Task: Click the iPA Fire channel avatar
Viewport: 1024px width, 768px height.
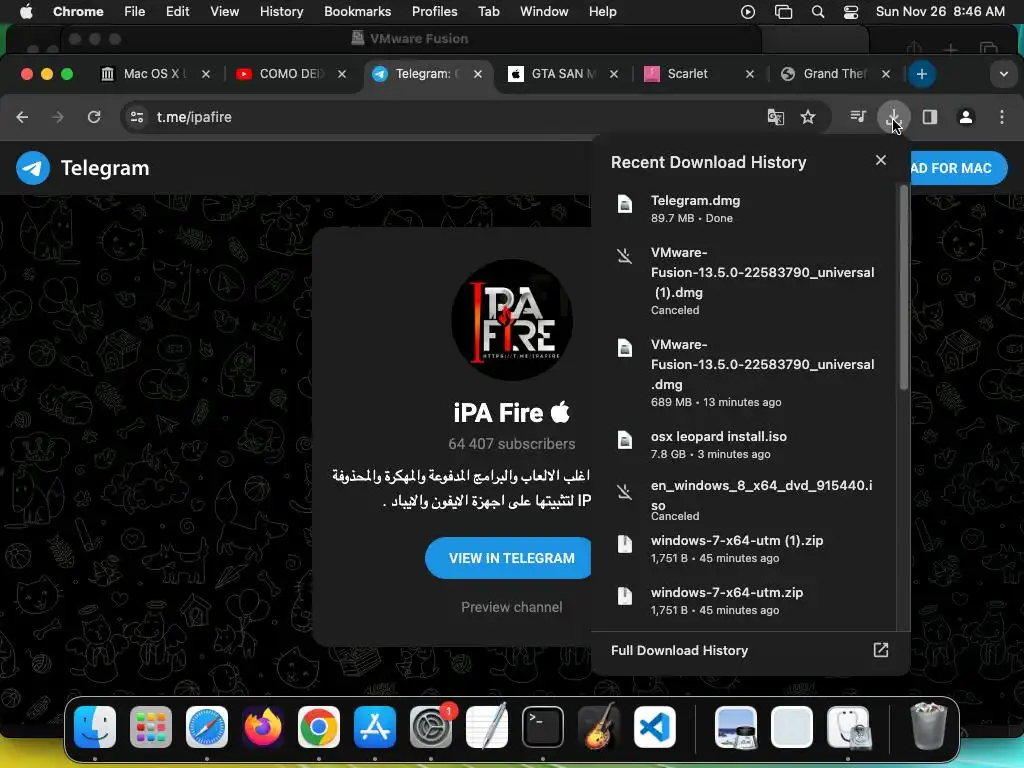Action: 512,320
